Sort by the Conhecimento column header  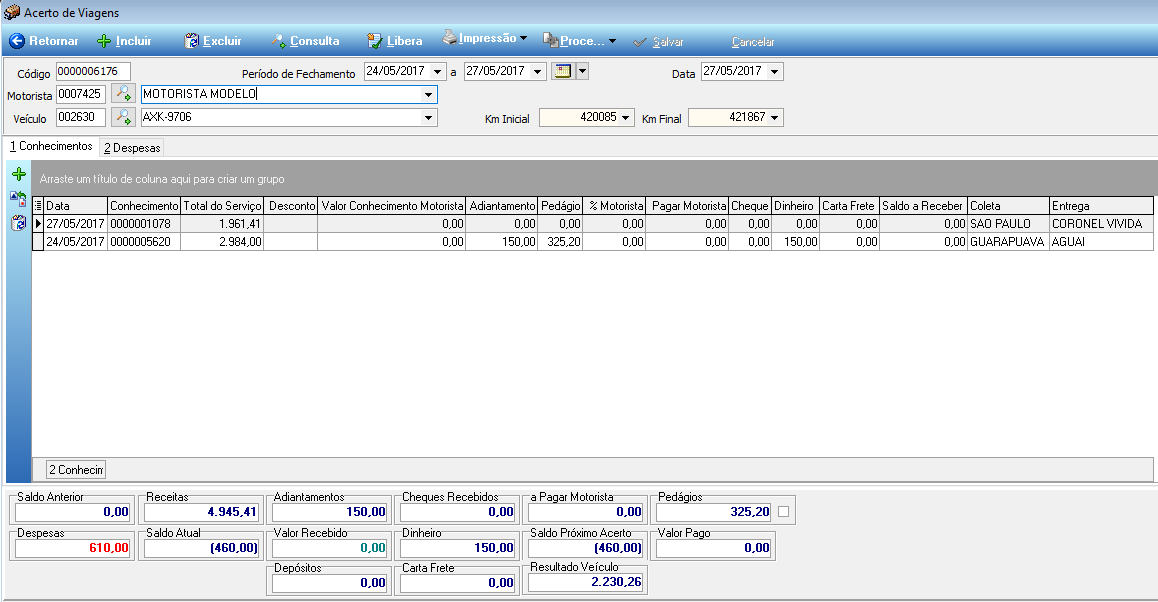coord(144,206)
